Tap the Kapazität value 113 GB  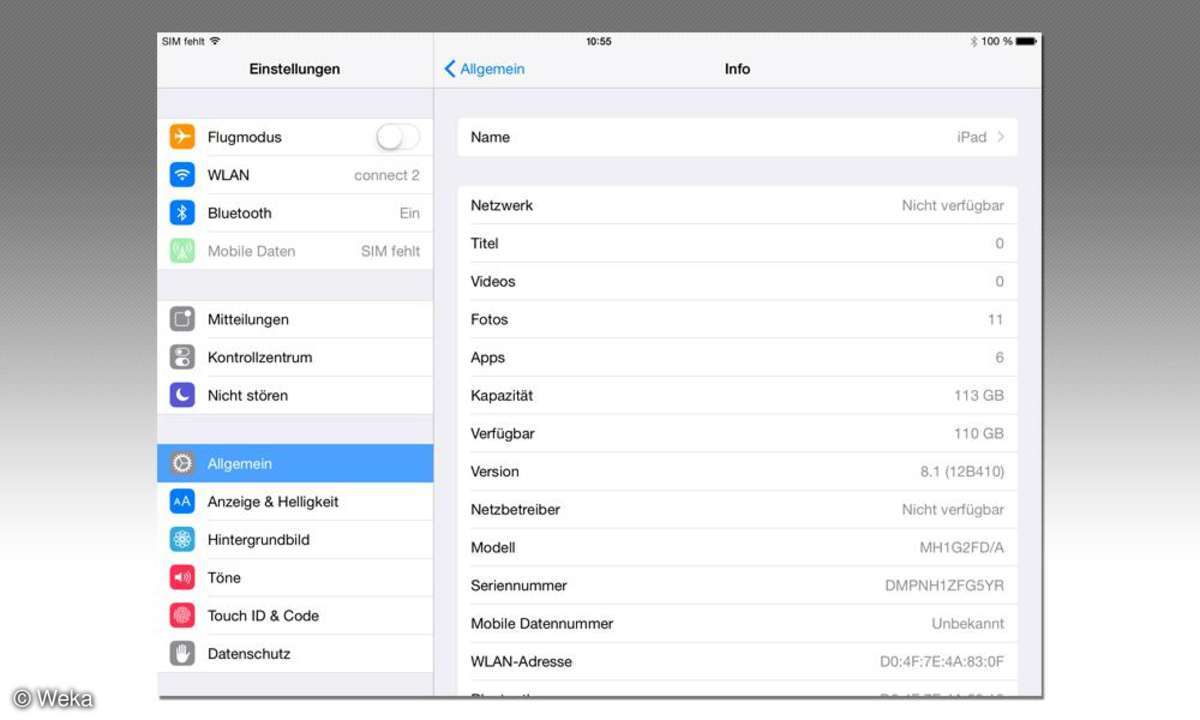coord(979,395)
